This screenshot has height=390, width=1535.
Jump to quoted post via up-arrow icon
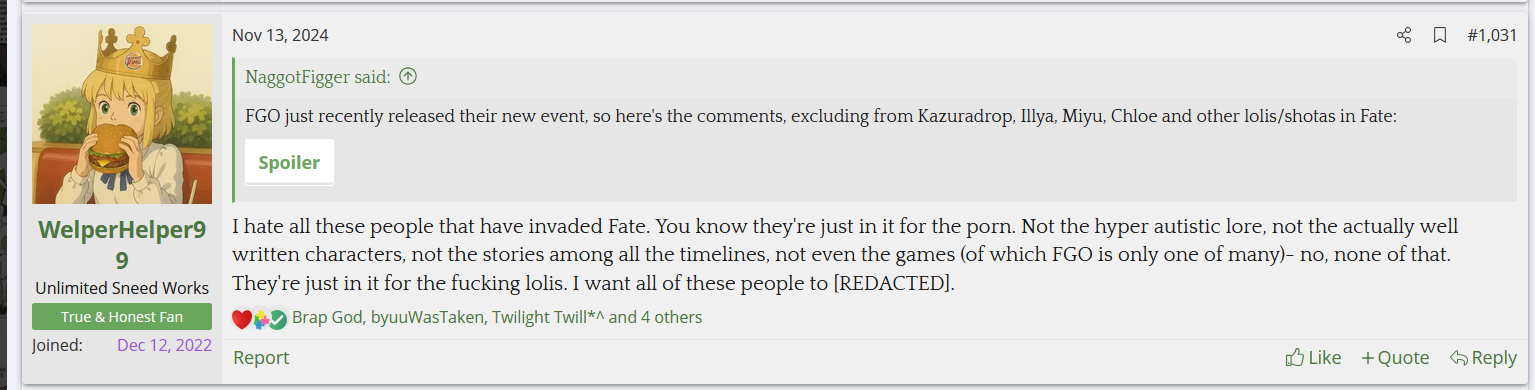[x=407, y=76]
